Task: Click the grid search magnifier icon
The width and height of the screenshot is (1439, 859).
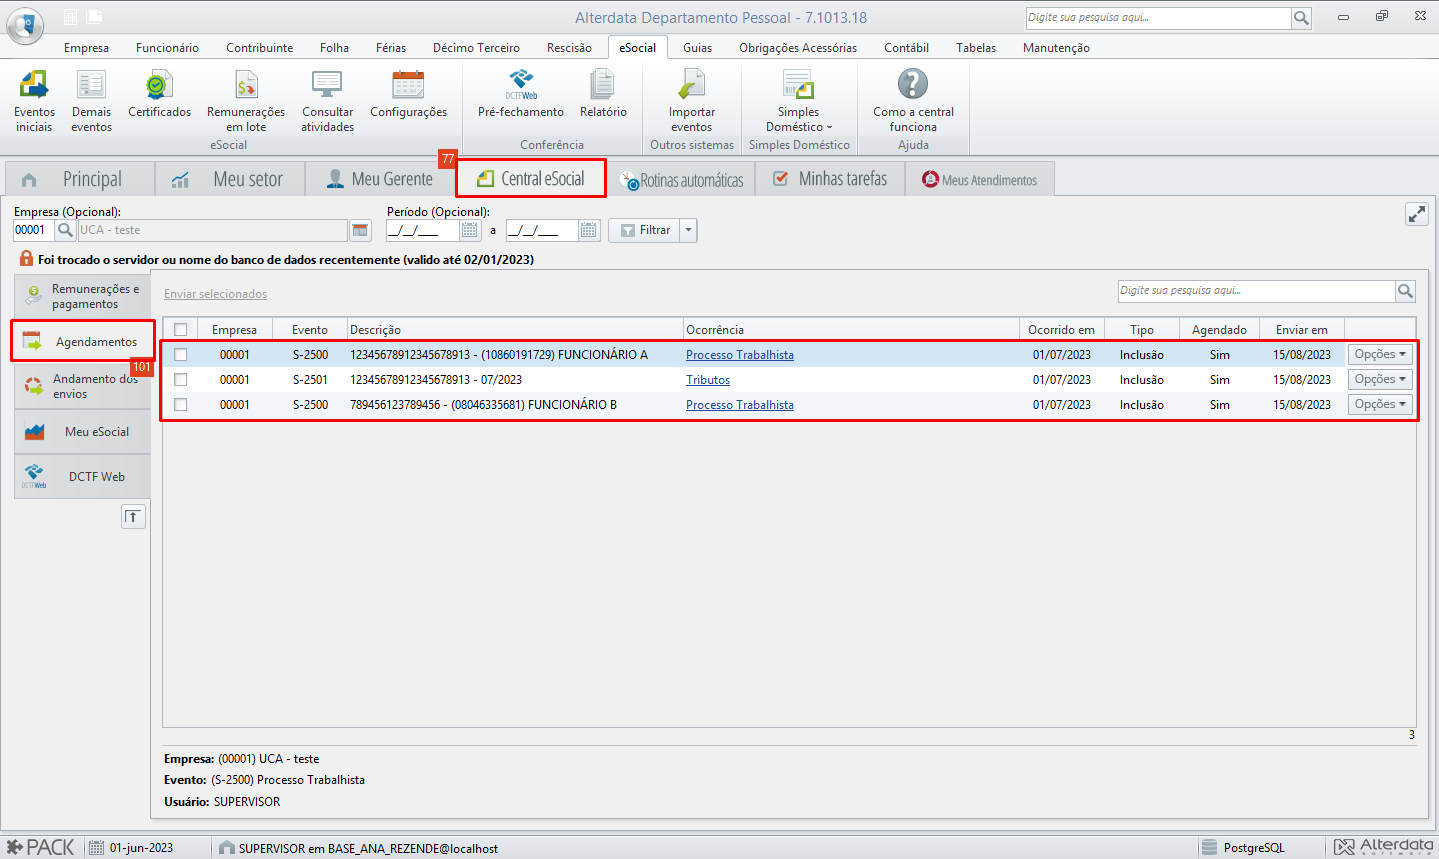Action: [x=1405, y=291]
